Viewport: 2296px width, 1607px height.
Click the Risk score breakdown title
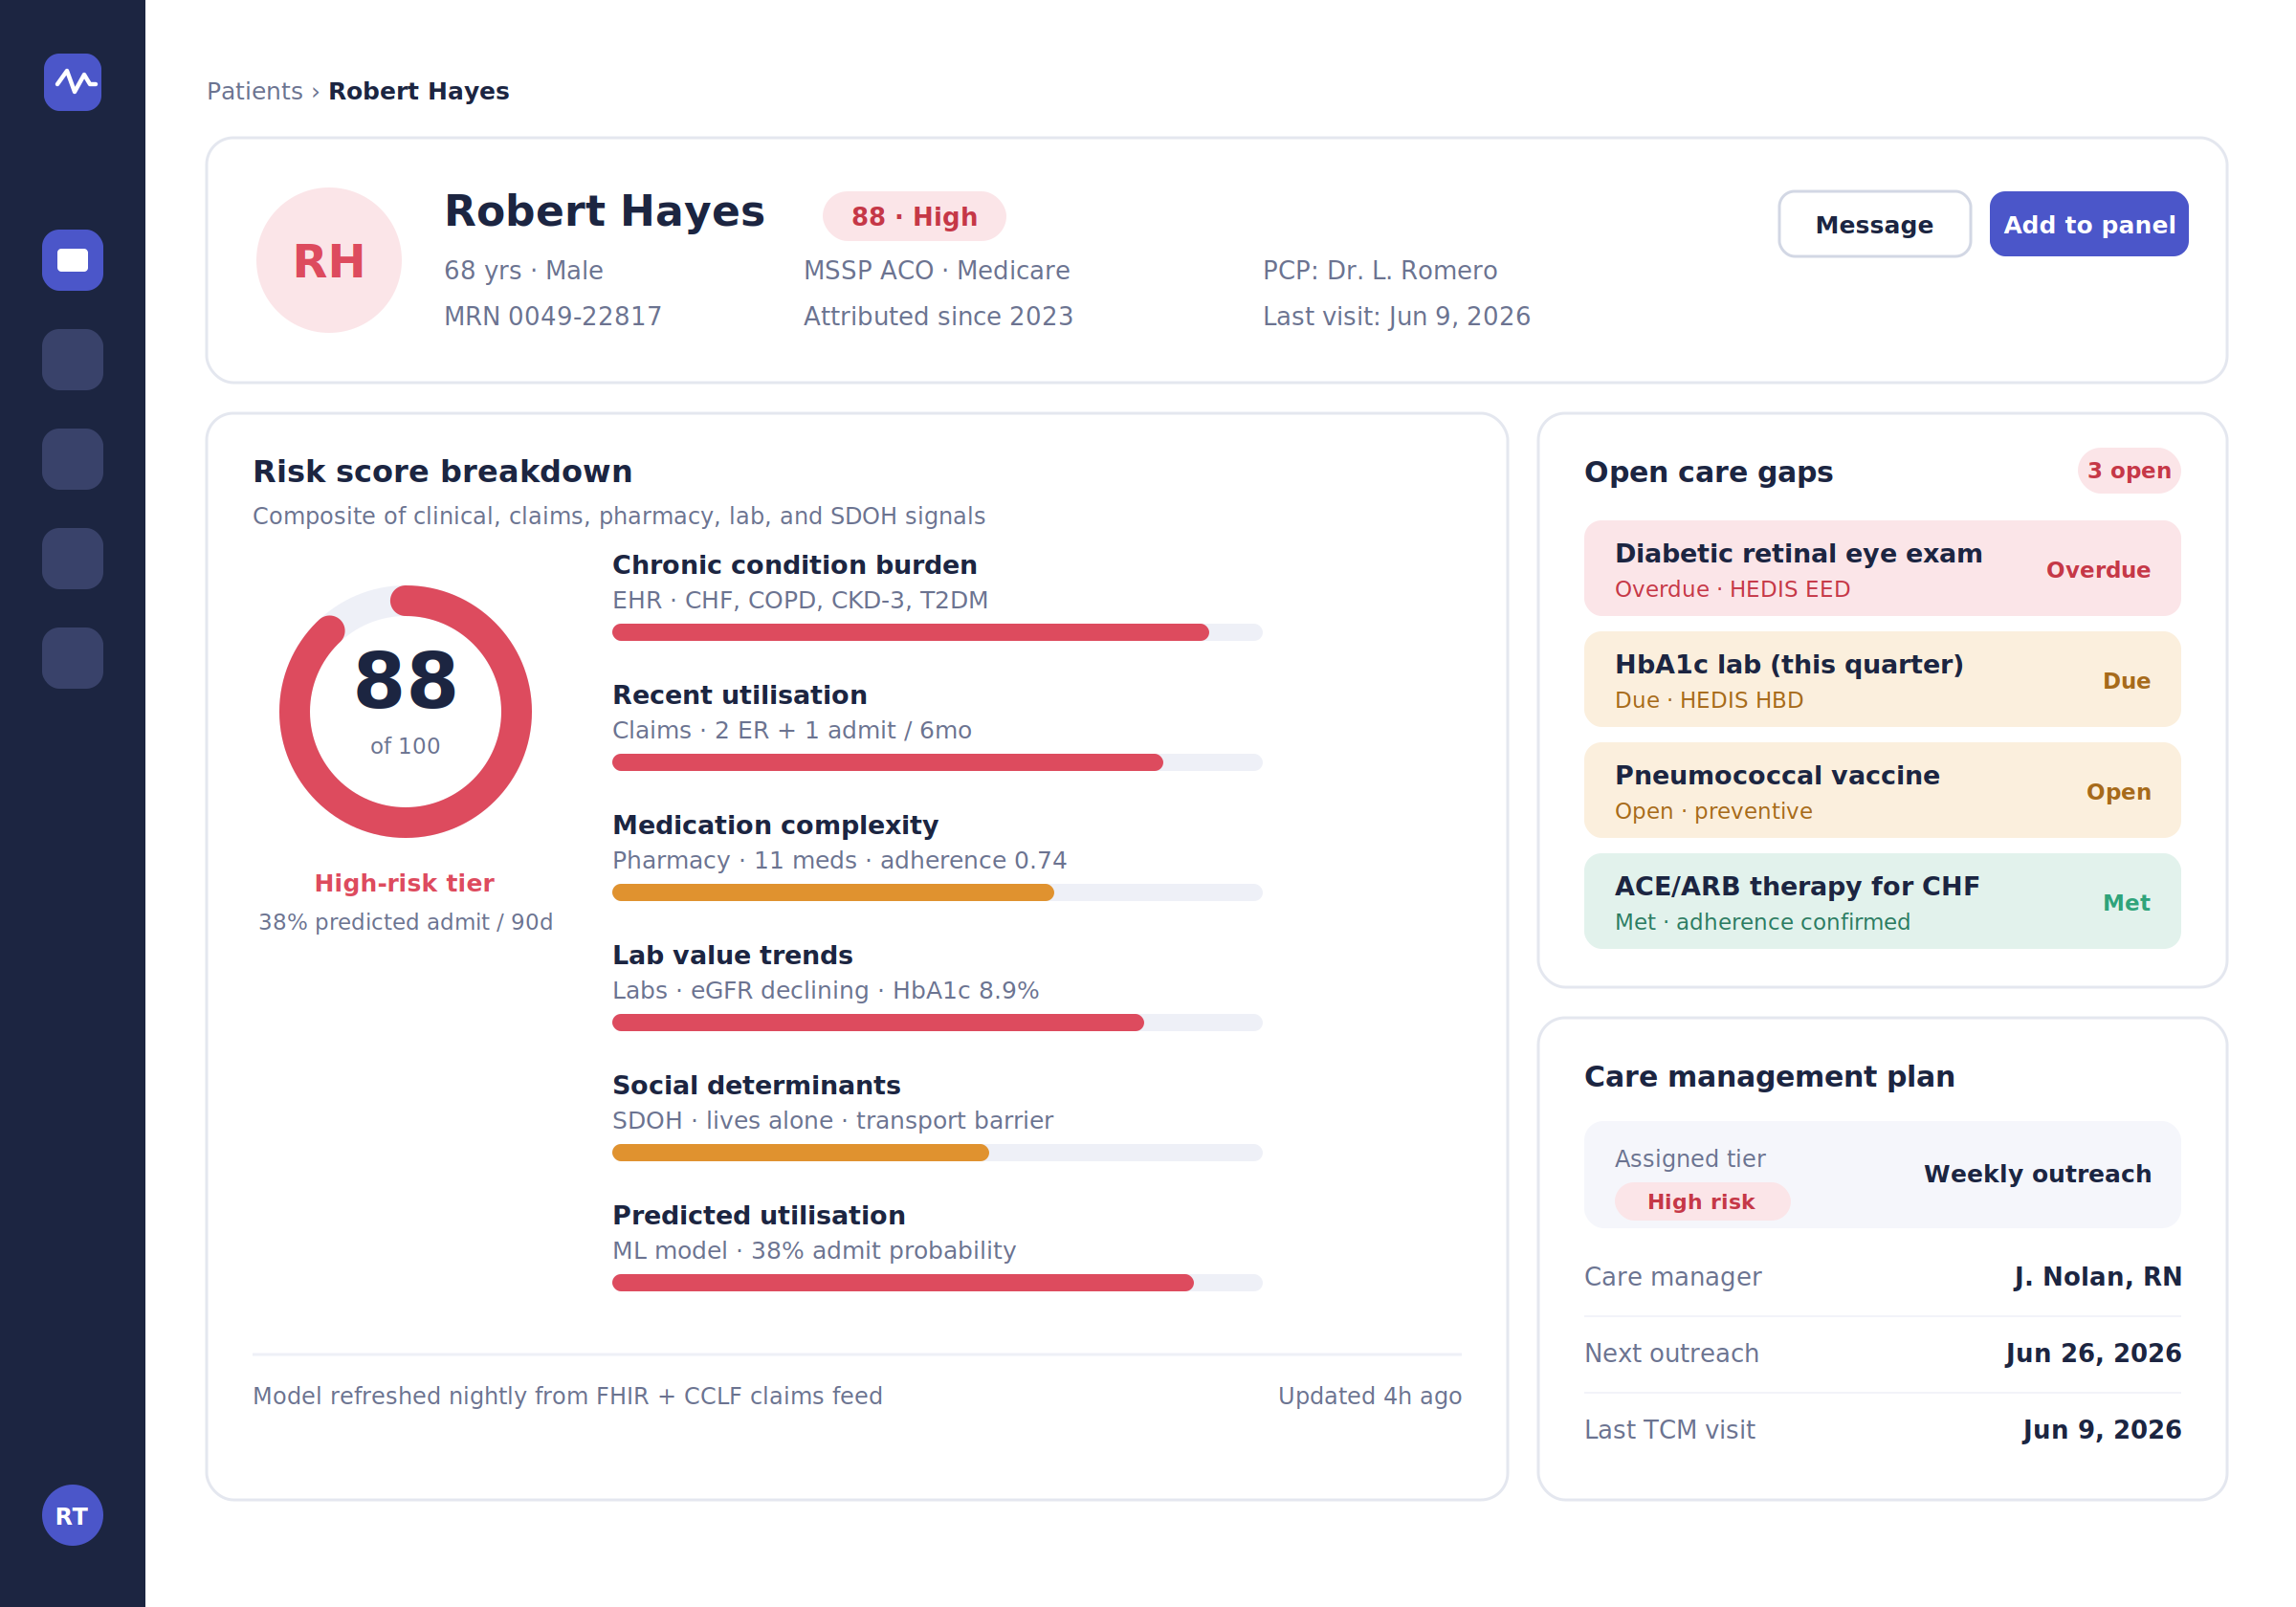(x=442, y=471)
